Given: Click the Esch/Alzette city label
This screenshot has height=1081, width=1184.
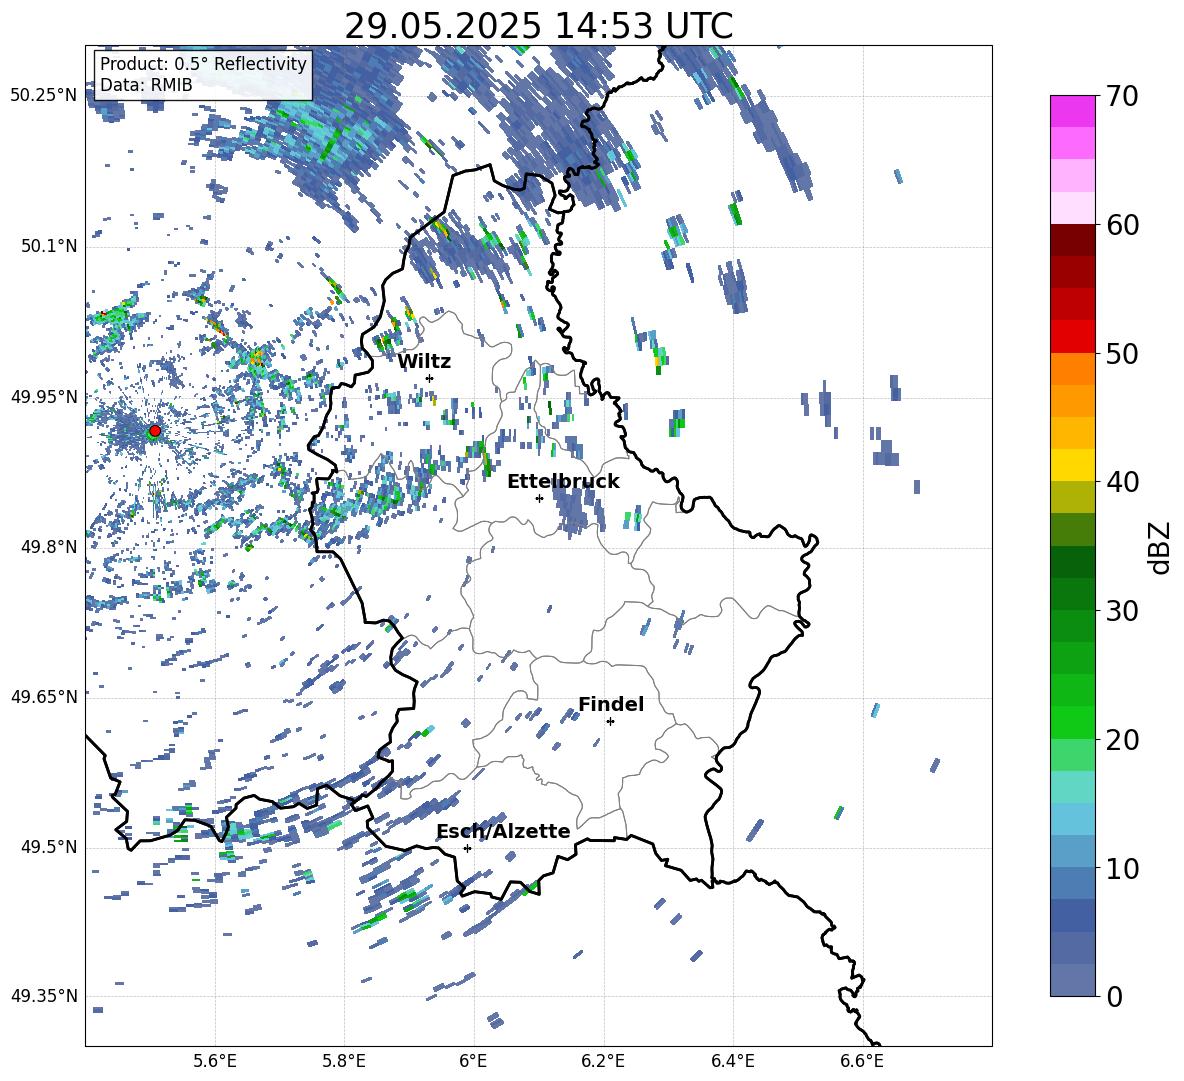Looking at the screenshot, I should click(x=503, y=831).
